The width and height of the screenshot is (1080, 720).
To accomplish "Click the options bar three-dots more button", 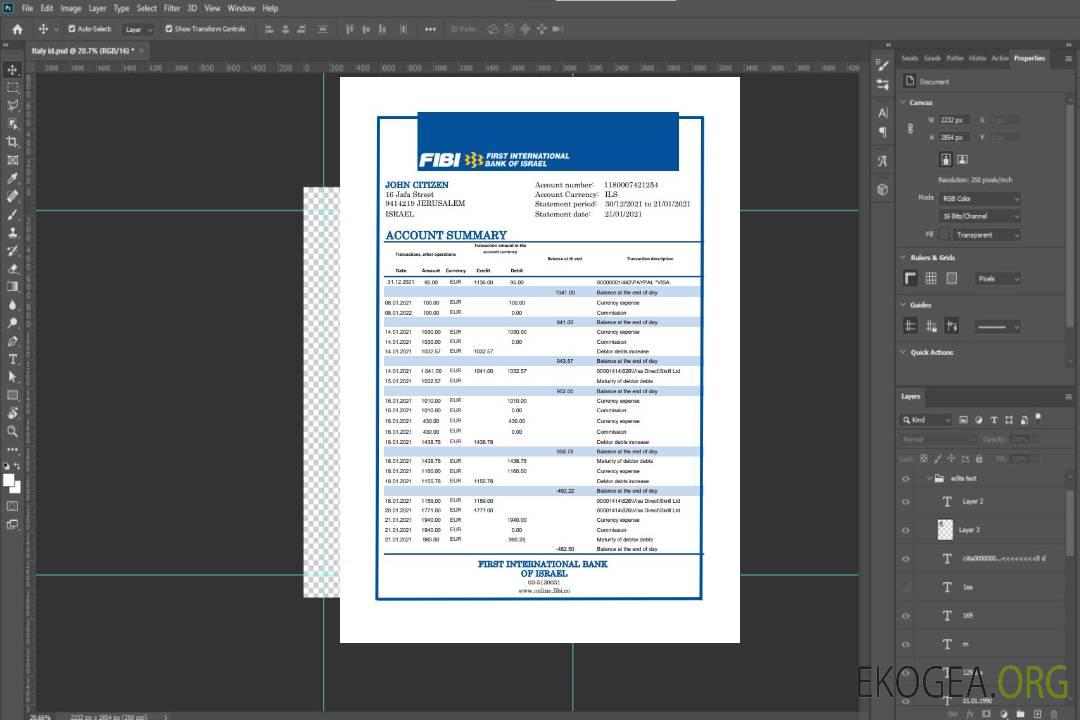I will point(430,29).
